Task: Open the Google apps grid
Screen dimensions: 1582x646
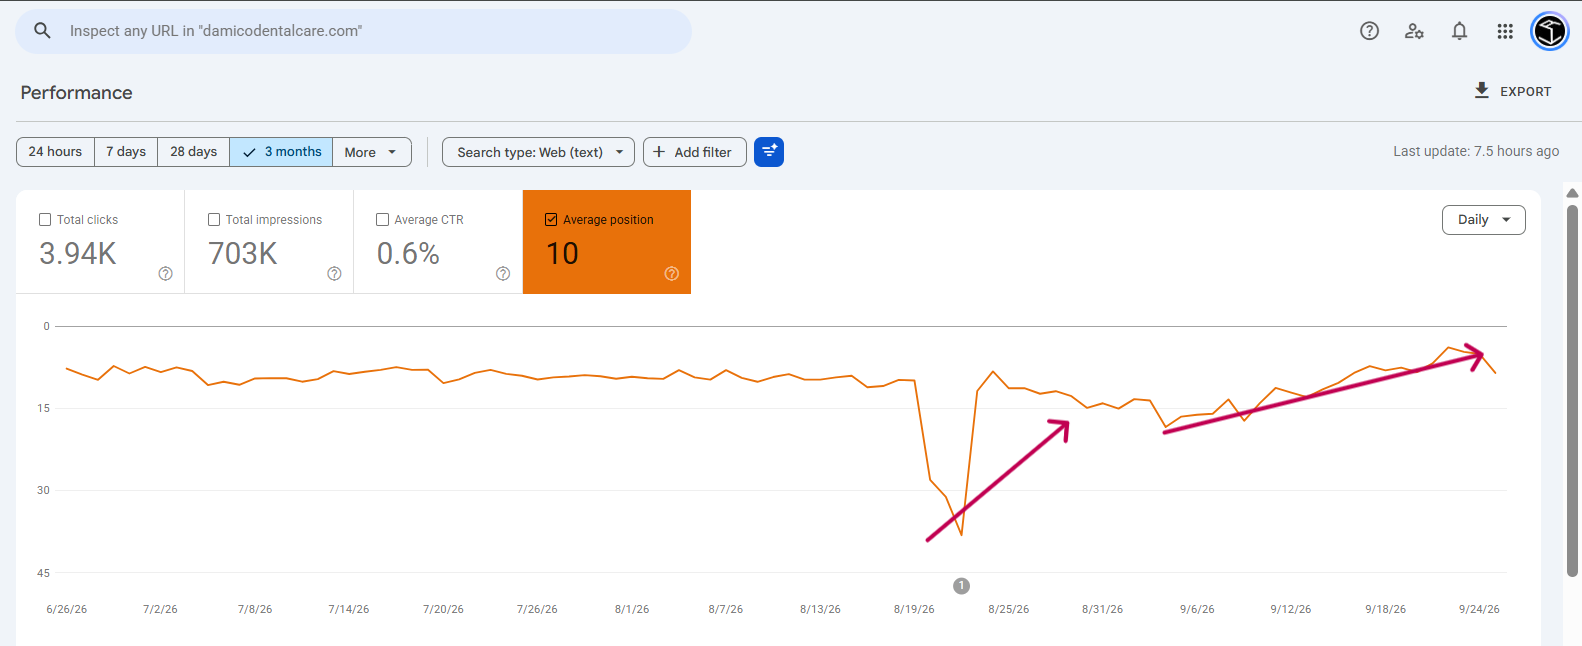Action: coord(1505,31)
